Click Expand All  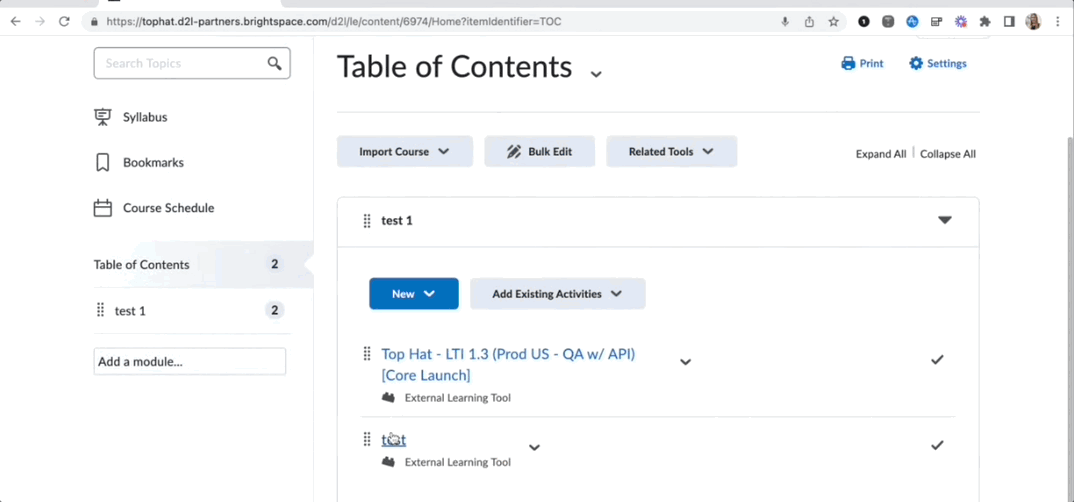pyautogui.click(x=881, y=154)
